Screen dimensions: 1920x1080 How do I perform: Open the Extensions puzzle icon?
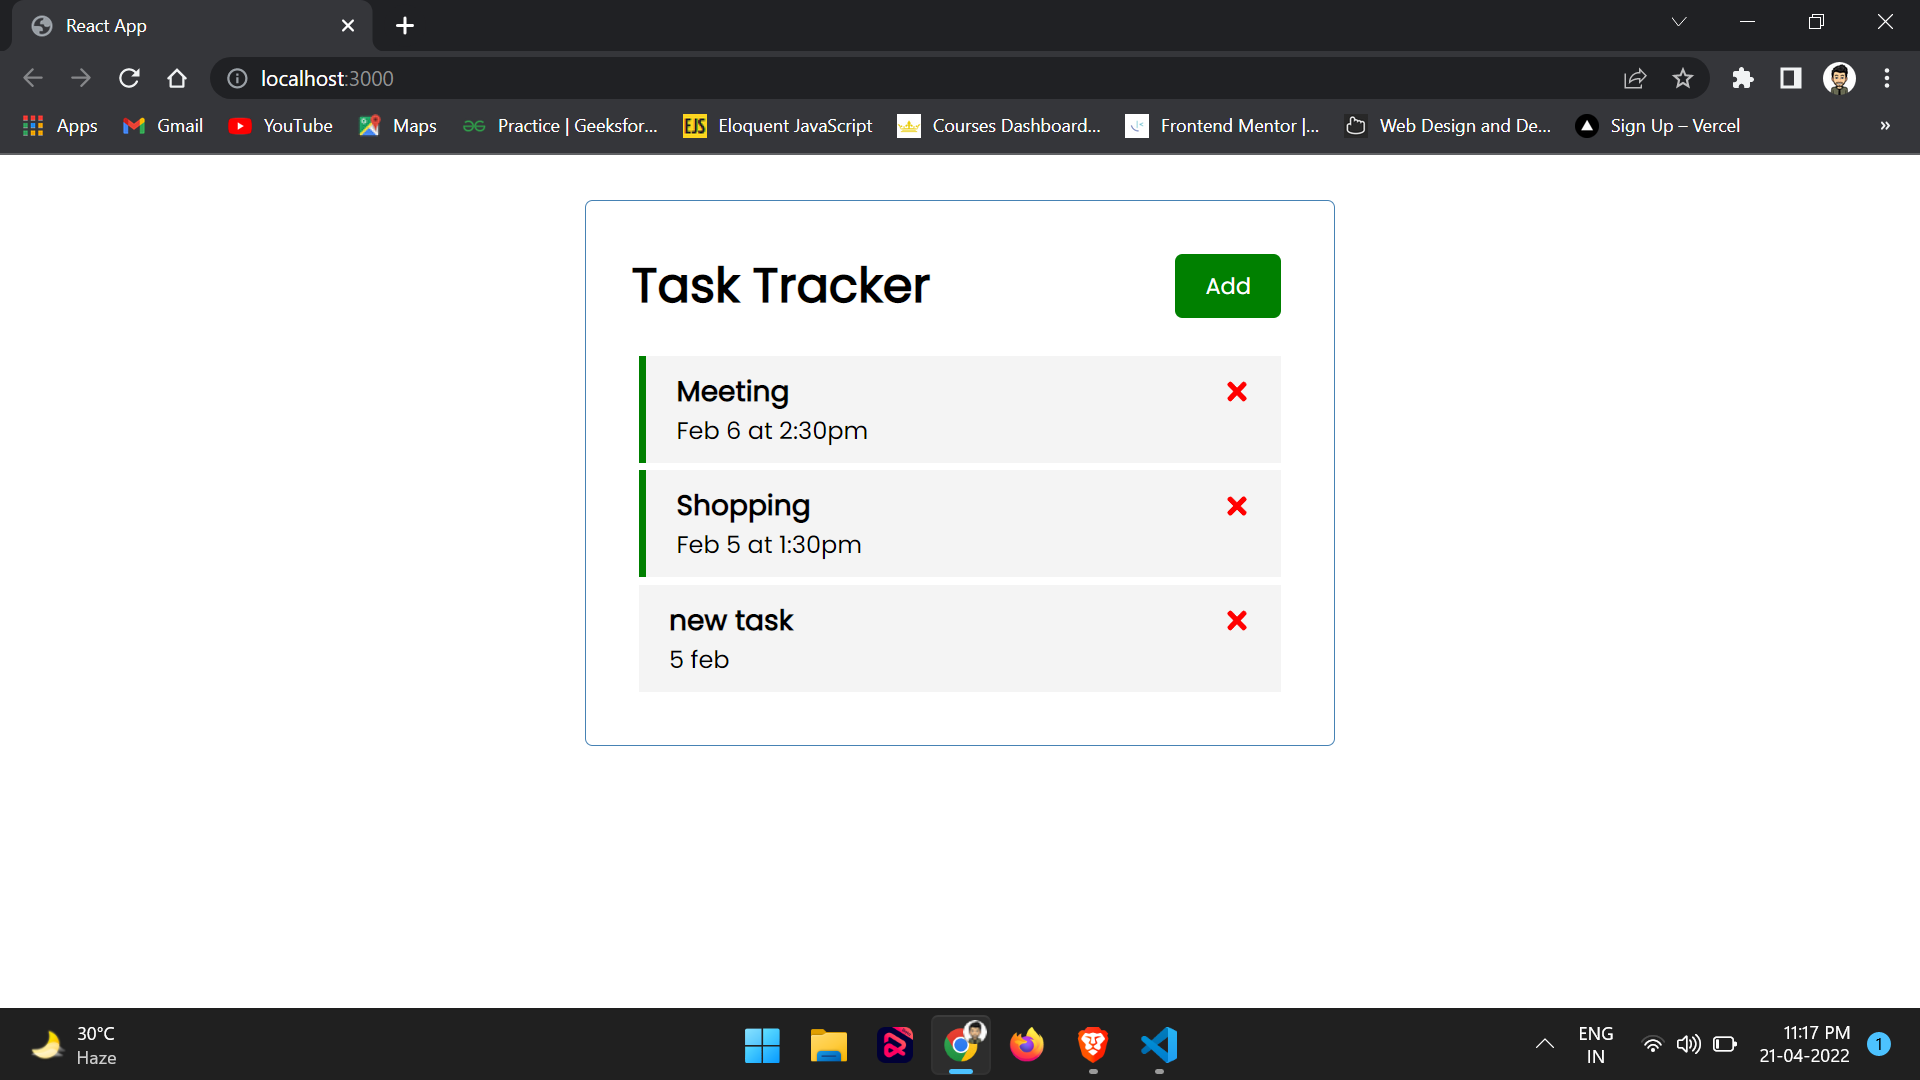[x=1743, y=78]
